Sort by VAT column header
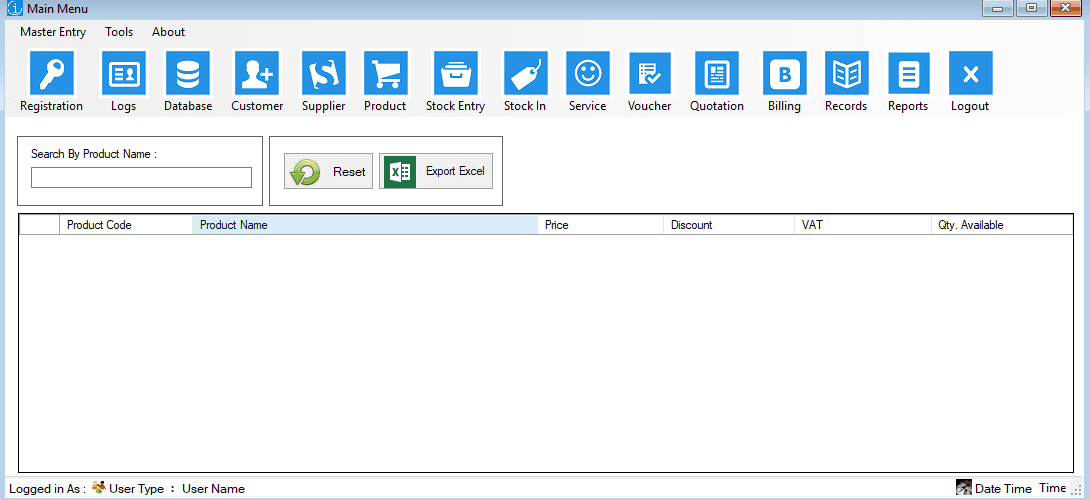This screenshot has height=500, width=1090. tap(862, 225)
